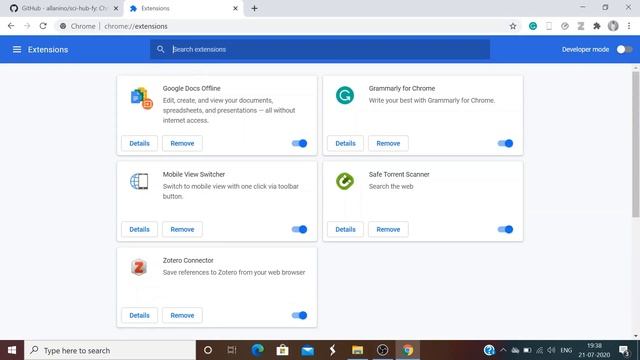
Task: Click the chrome://extensions address bar
Action: coord(286,26)
